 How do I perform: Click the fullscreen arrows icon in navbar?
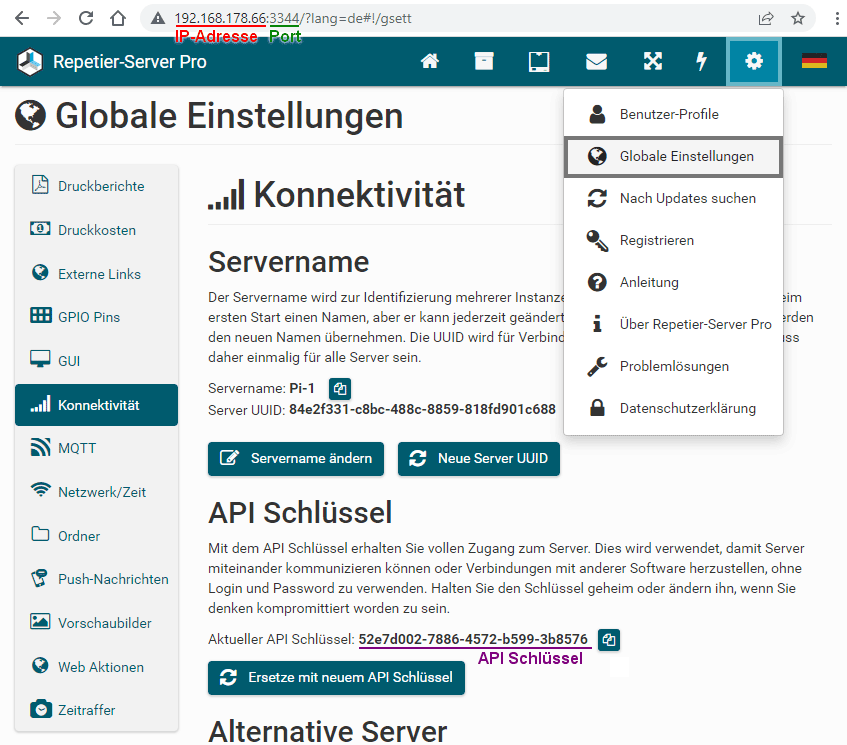(x=653, y=62)
